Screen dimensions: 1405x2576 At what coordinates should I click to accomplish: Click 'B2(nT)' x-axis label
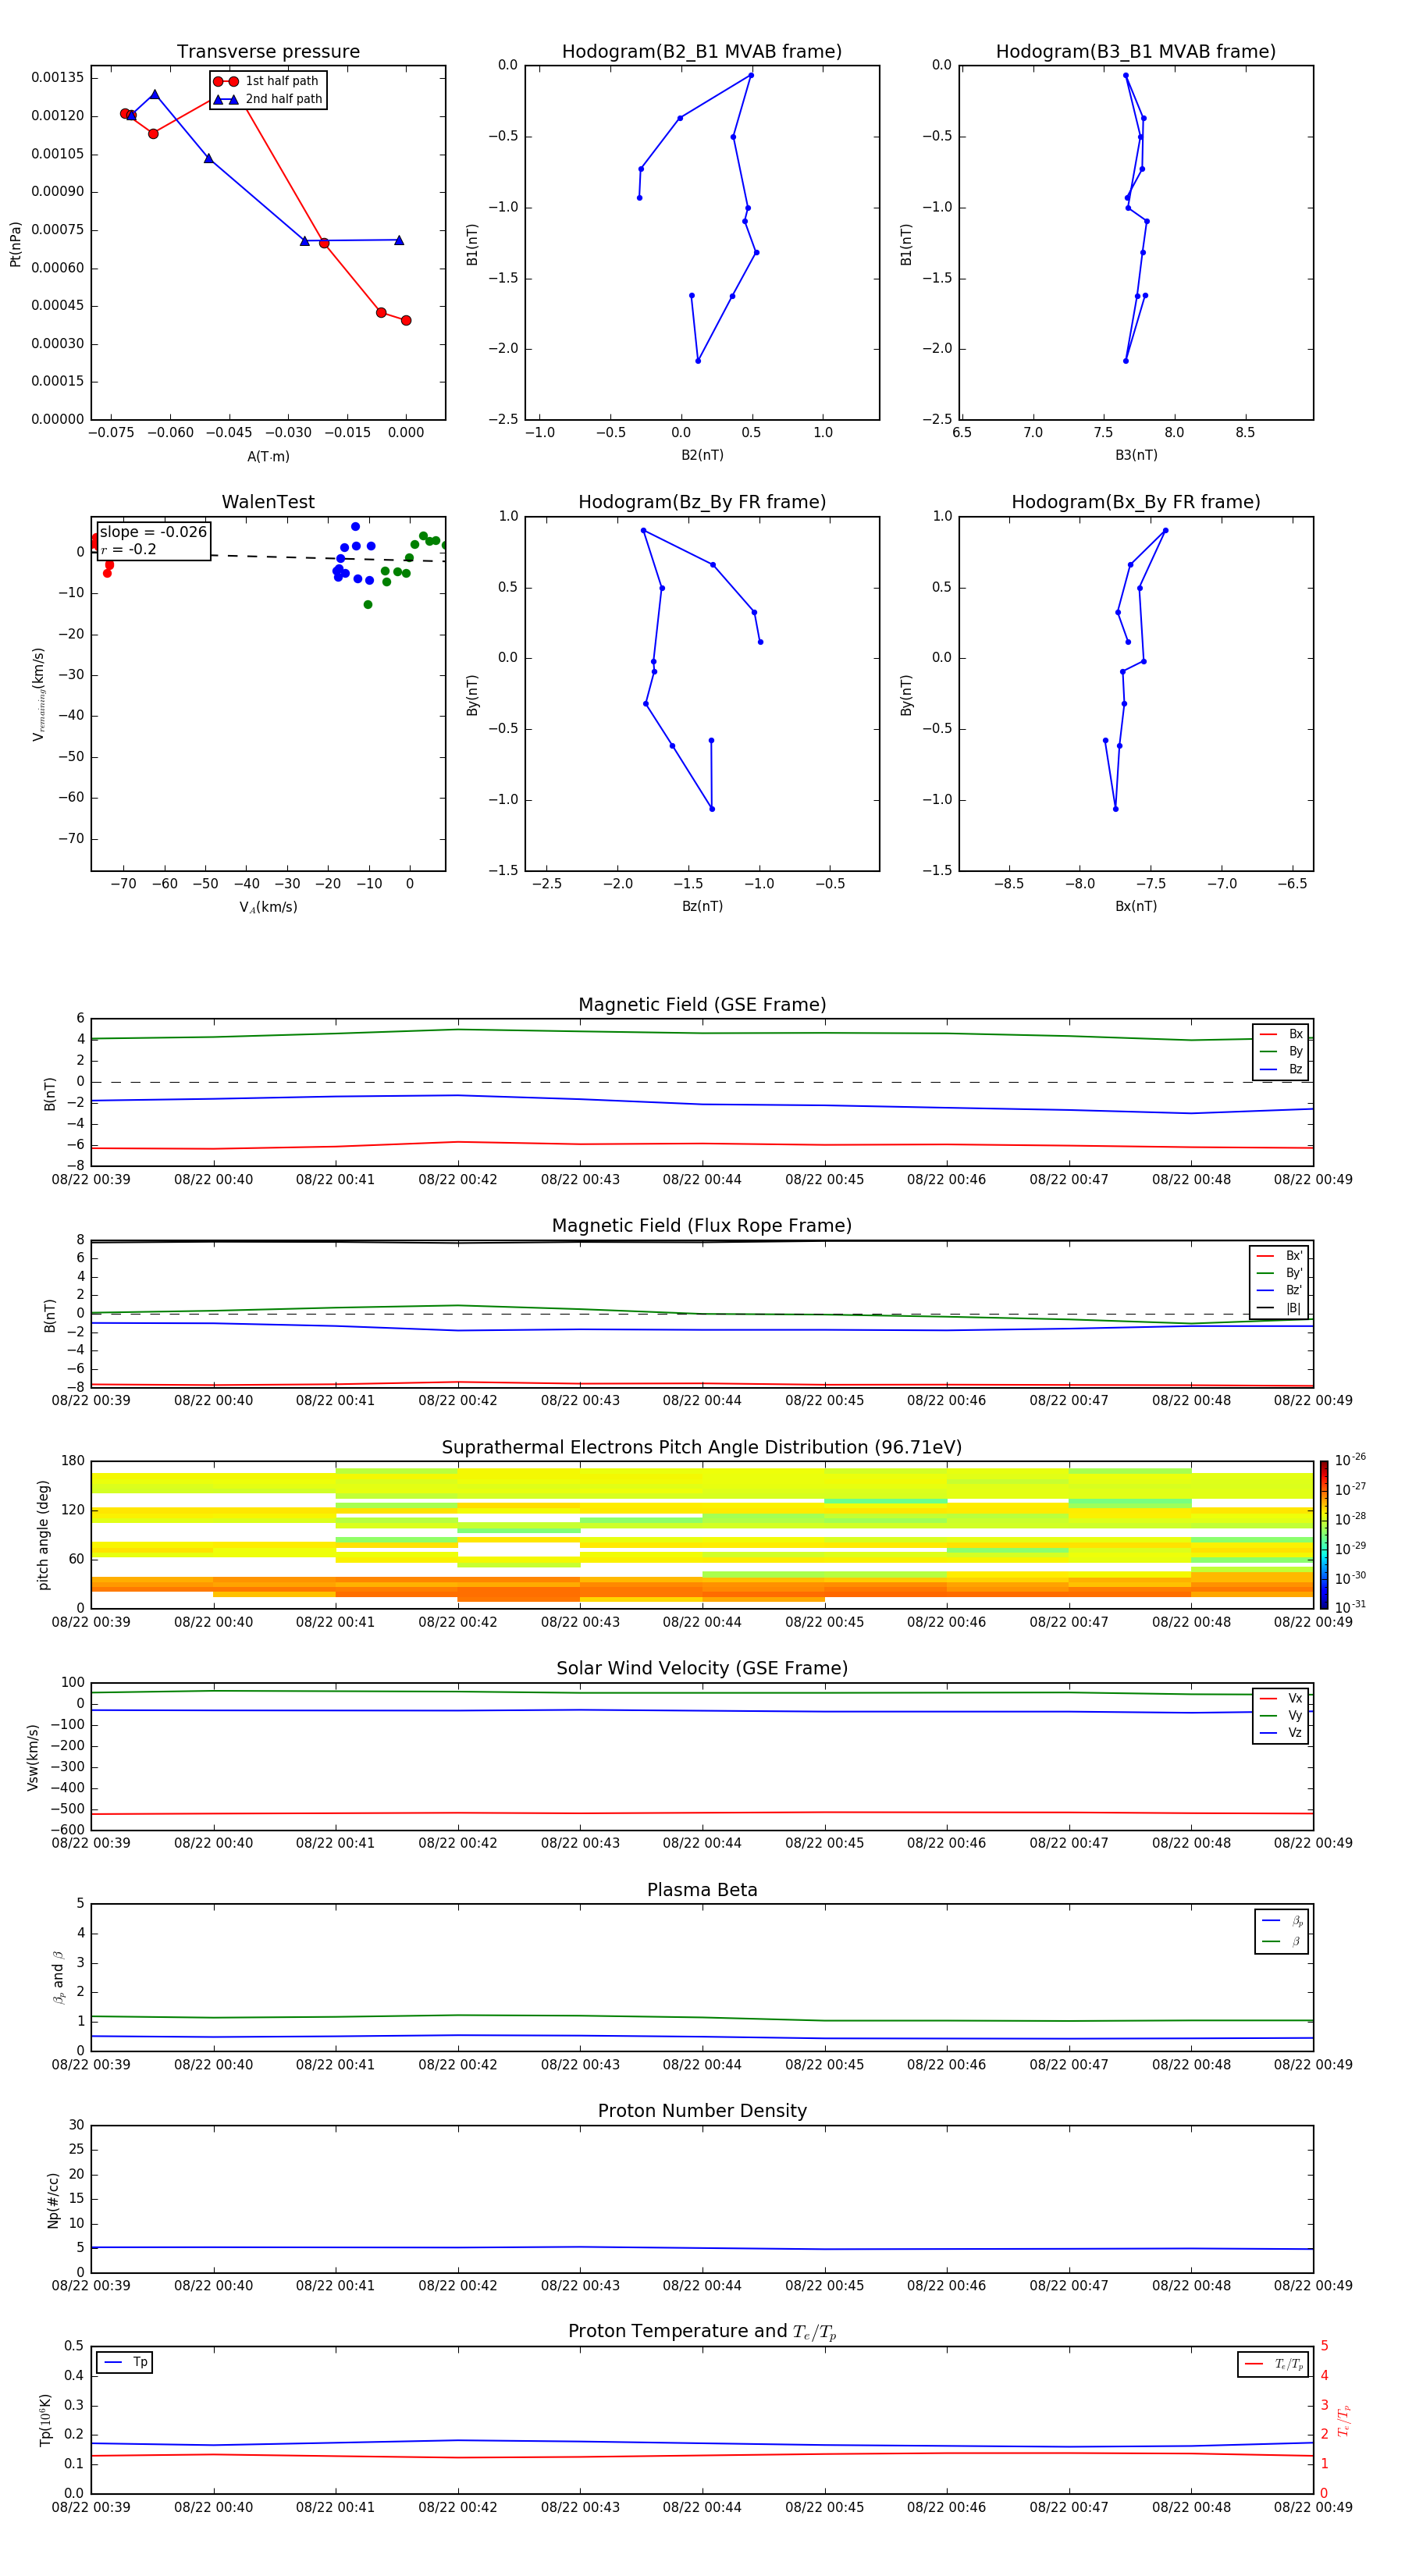(x=702, y=456)
